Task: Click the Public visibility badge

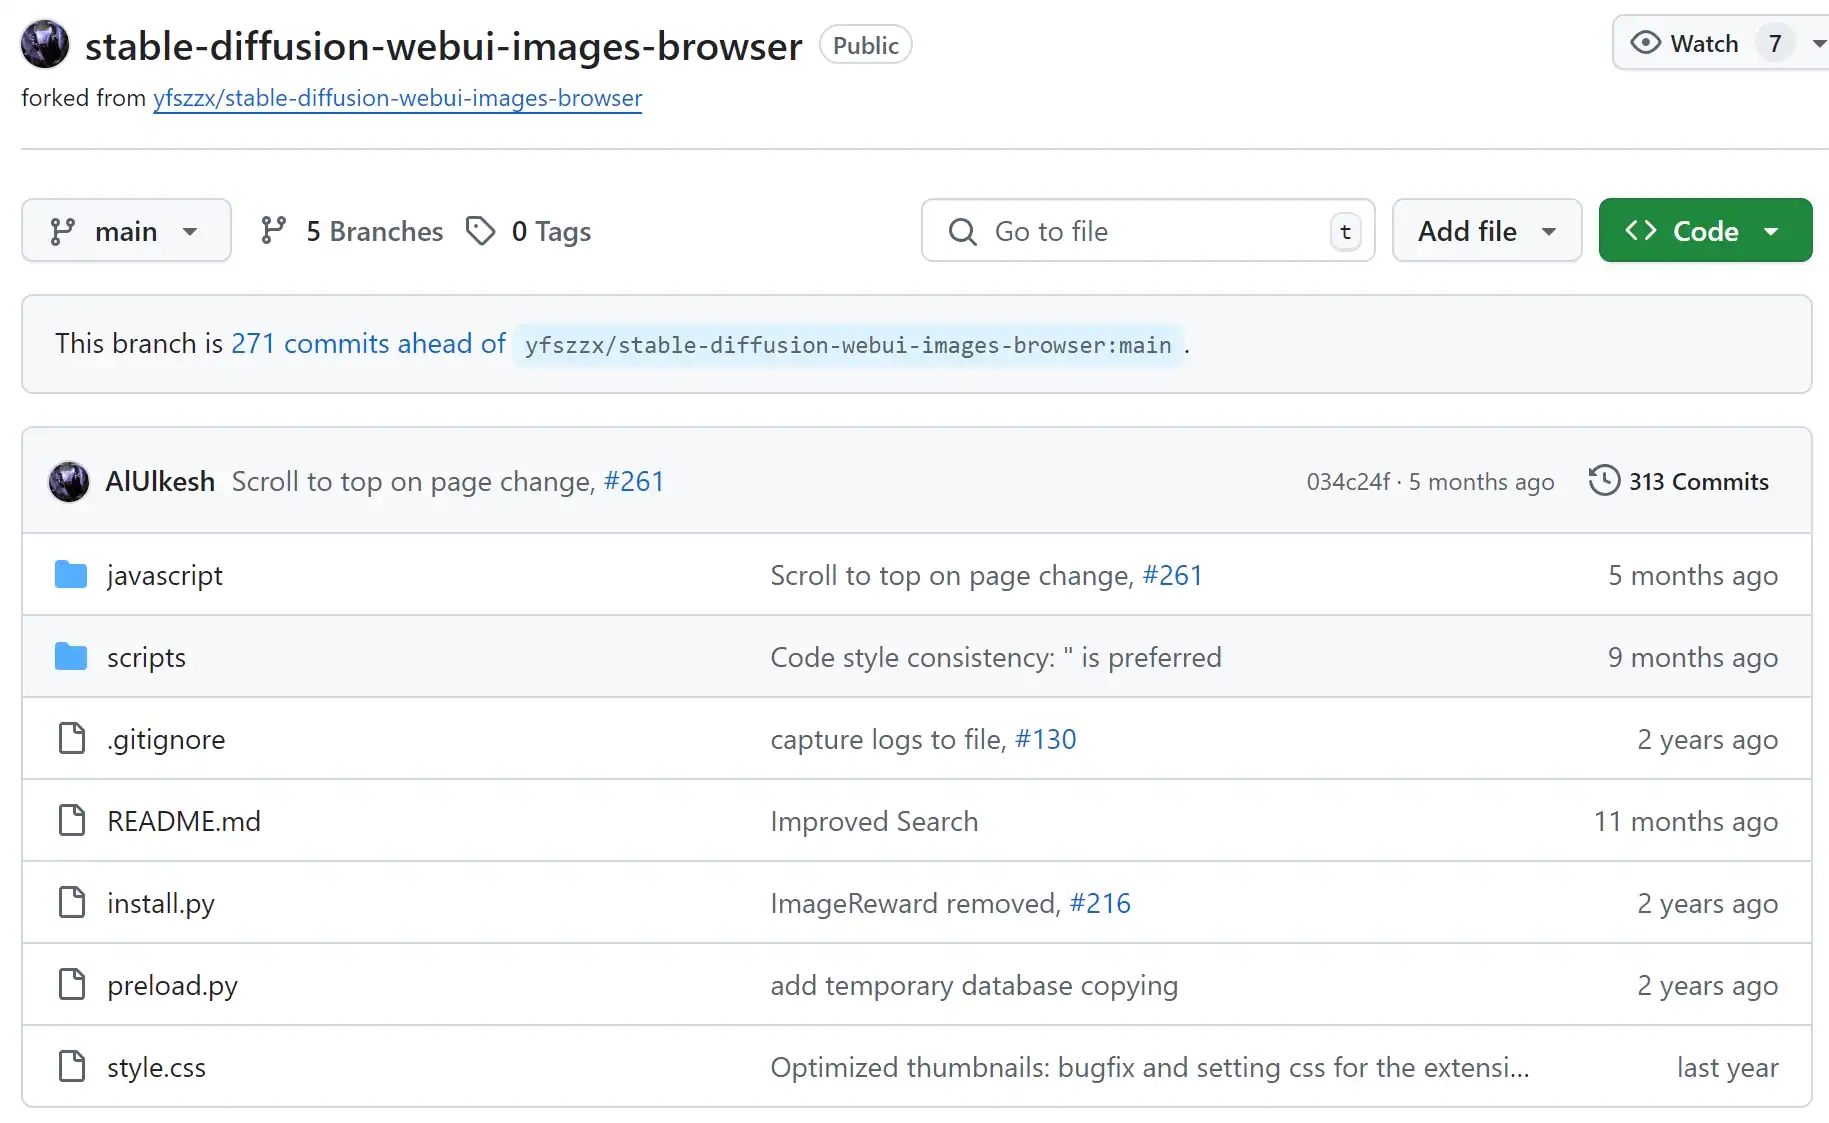Action: (x=866, y=45)
